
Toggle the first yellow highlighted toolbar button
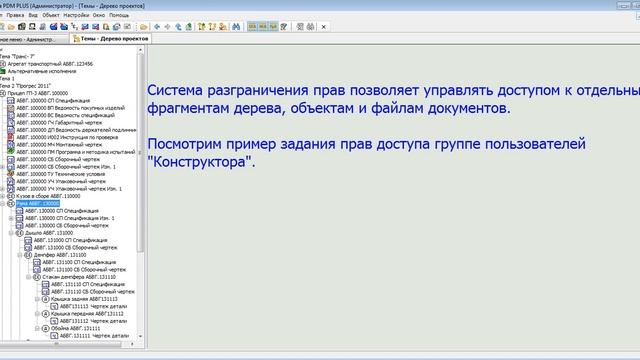[x=252, y=27]
